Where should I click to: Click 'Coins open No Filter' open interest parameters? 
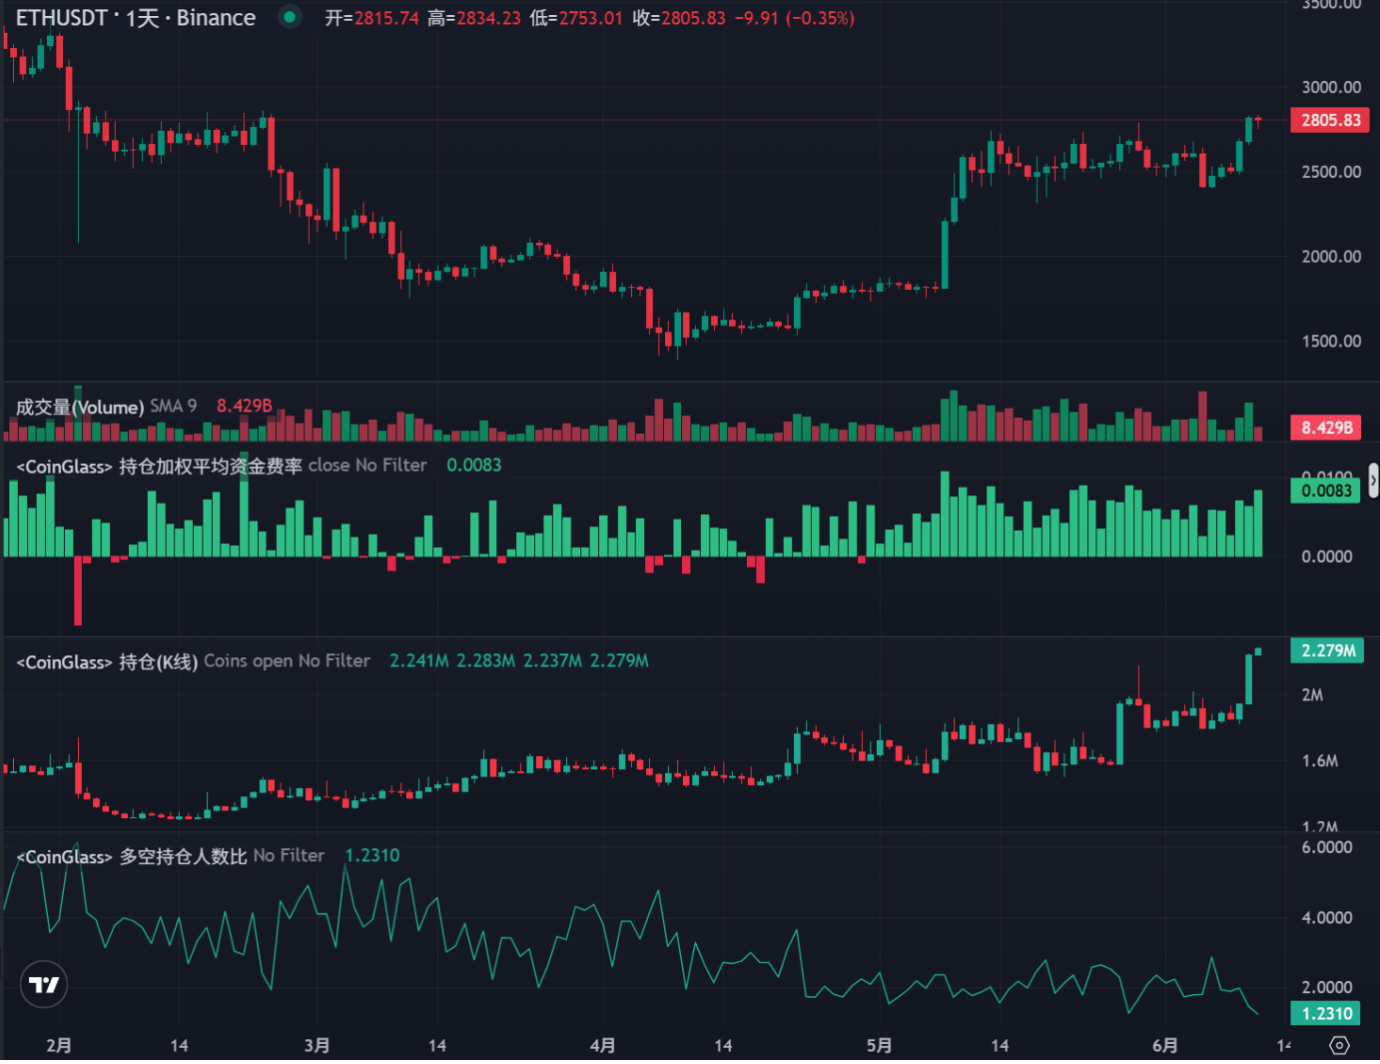pos(287,661)
